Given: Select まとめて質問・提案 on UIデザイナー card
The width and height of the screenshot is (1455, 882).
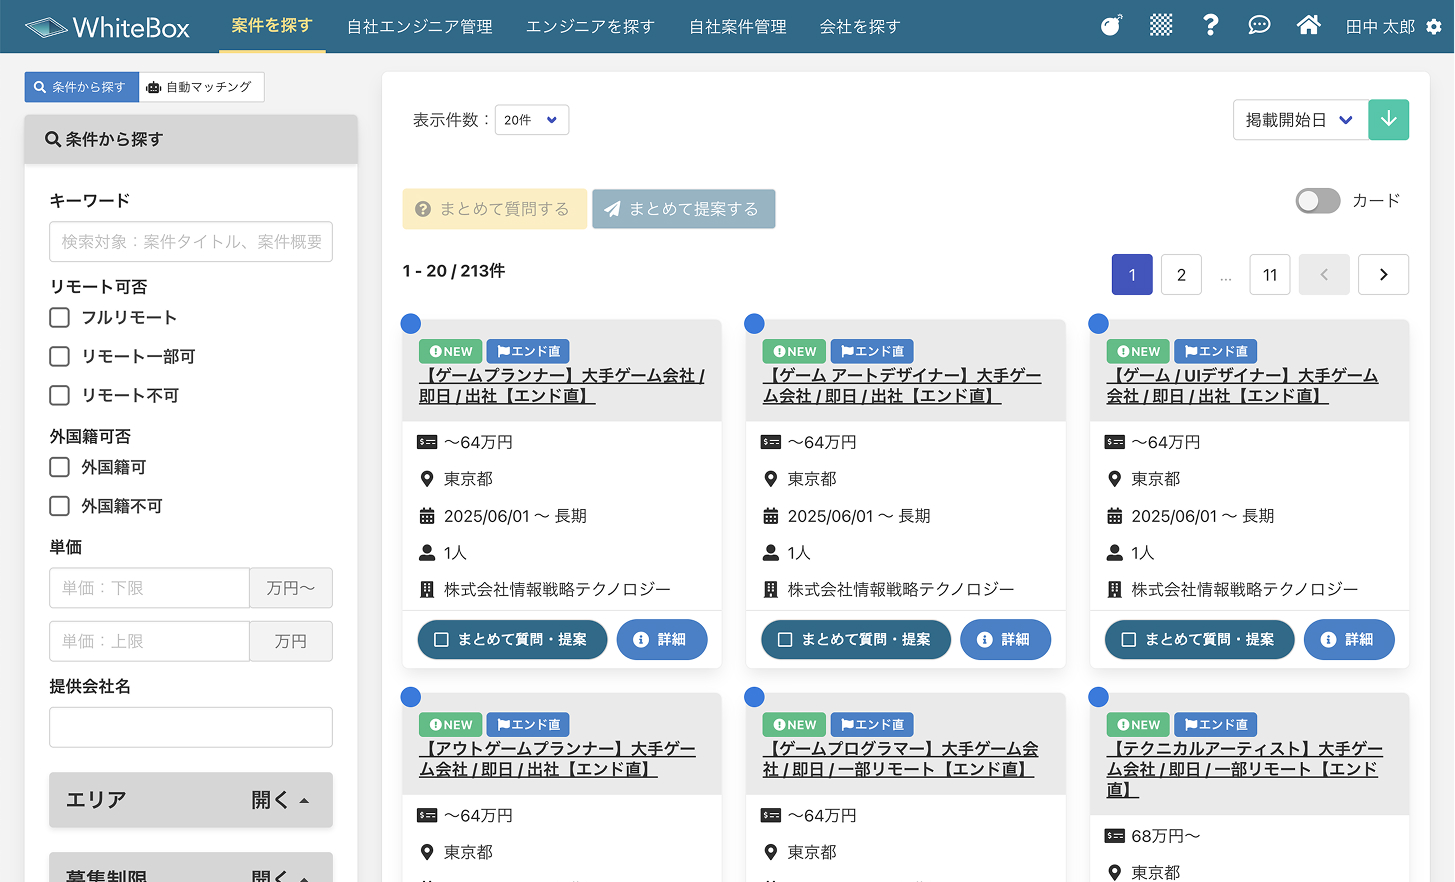Looking at the screenshot, I should point(1200,640).
